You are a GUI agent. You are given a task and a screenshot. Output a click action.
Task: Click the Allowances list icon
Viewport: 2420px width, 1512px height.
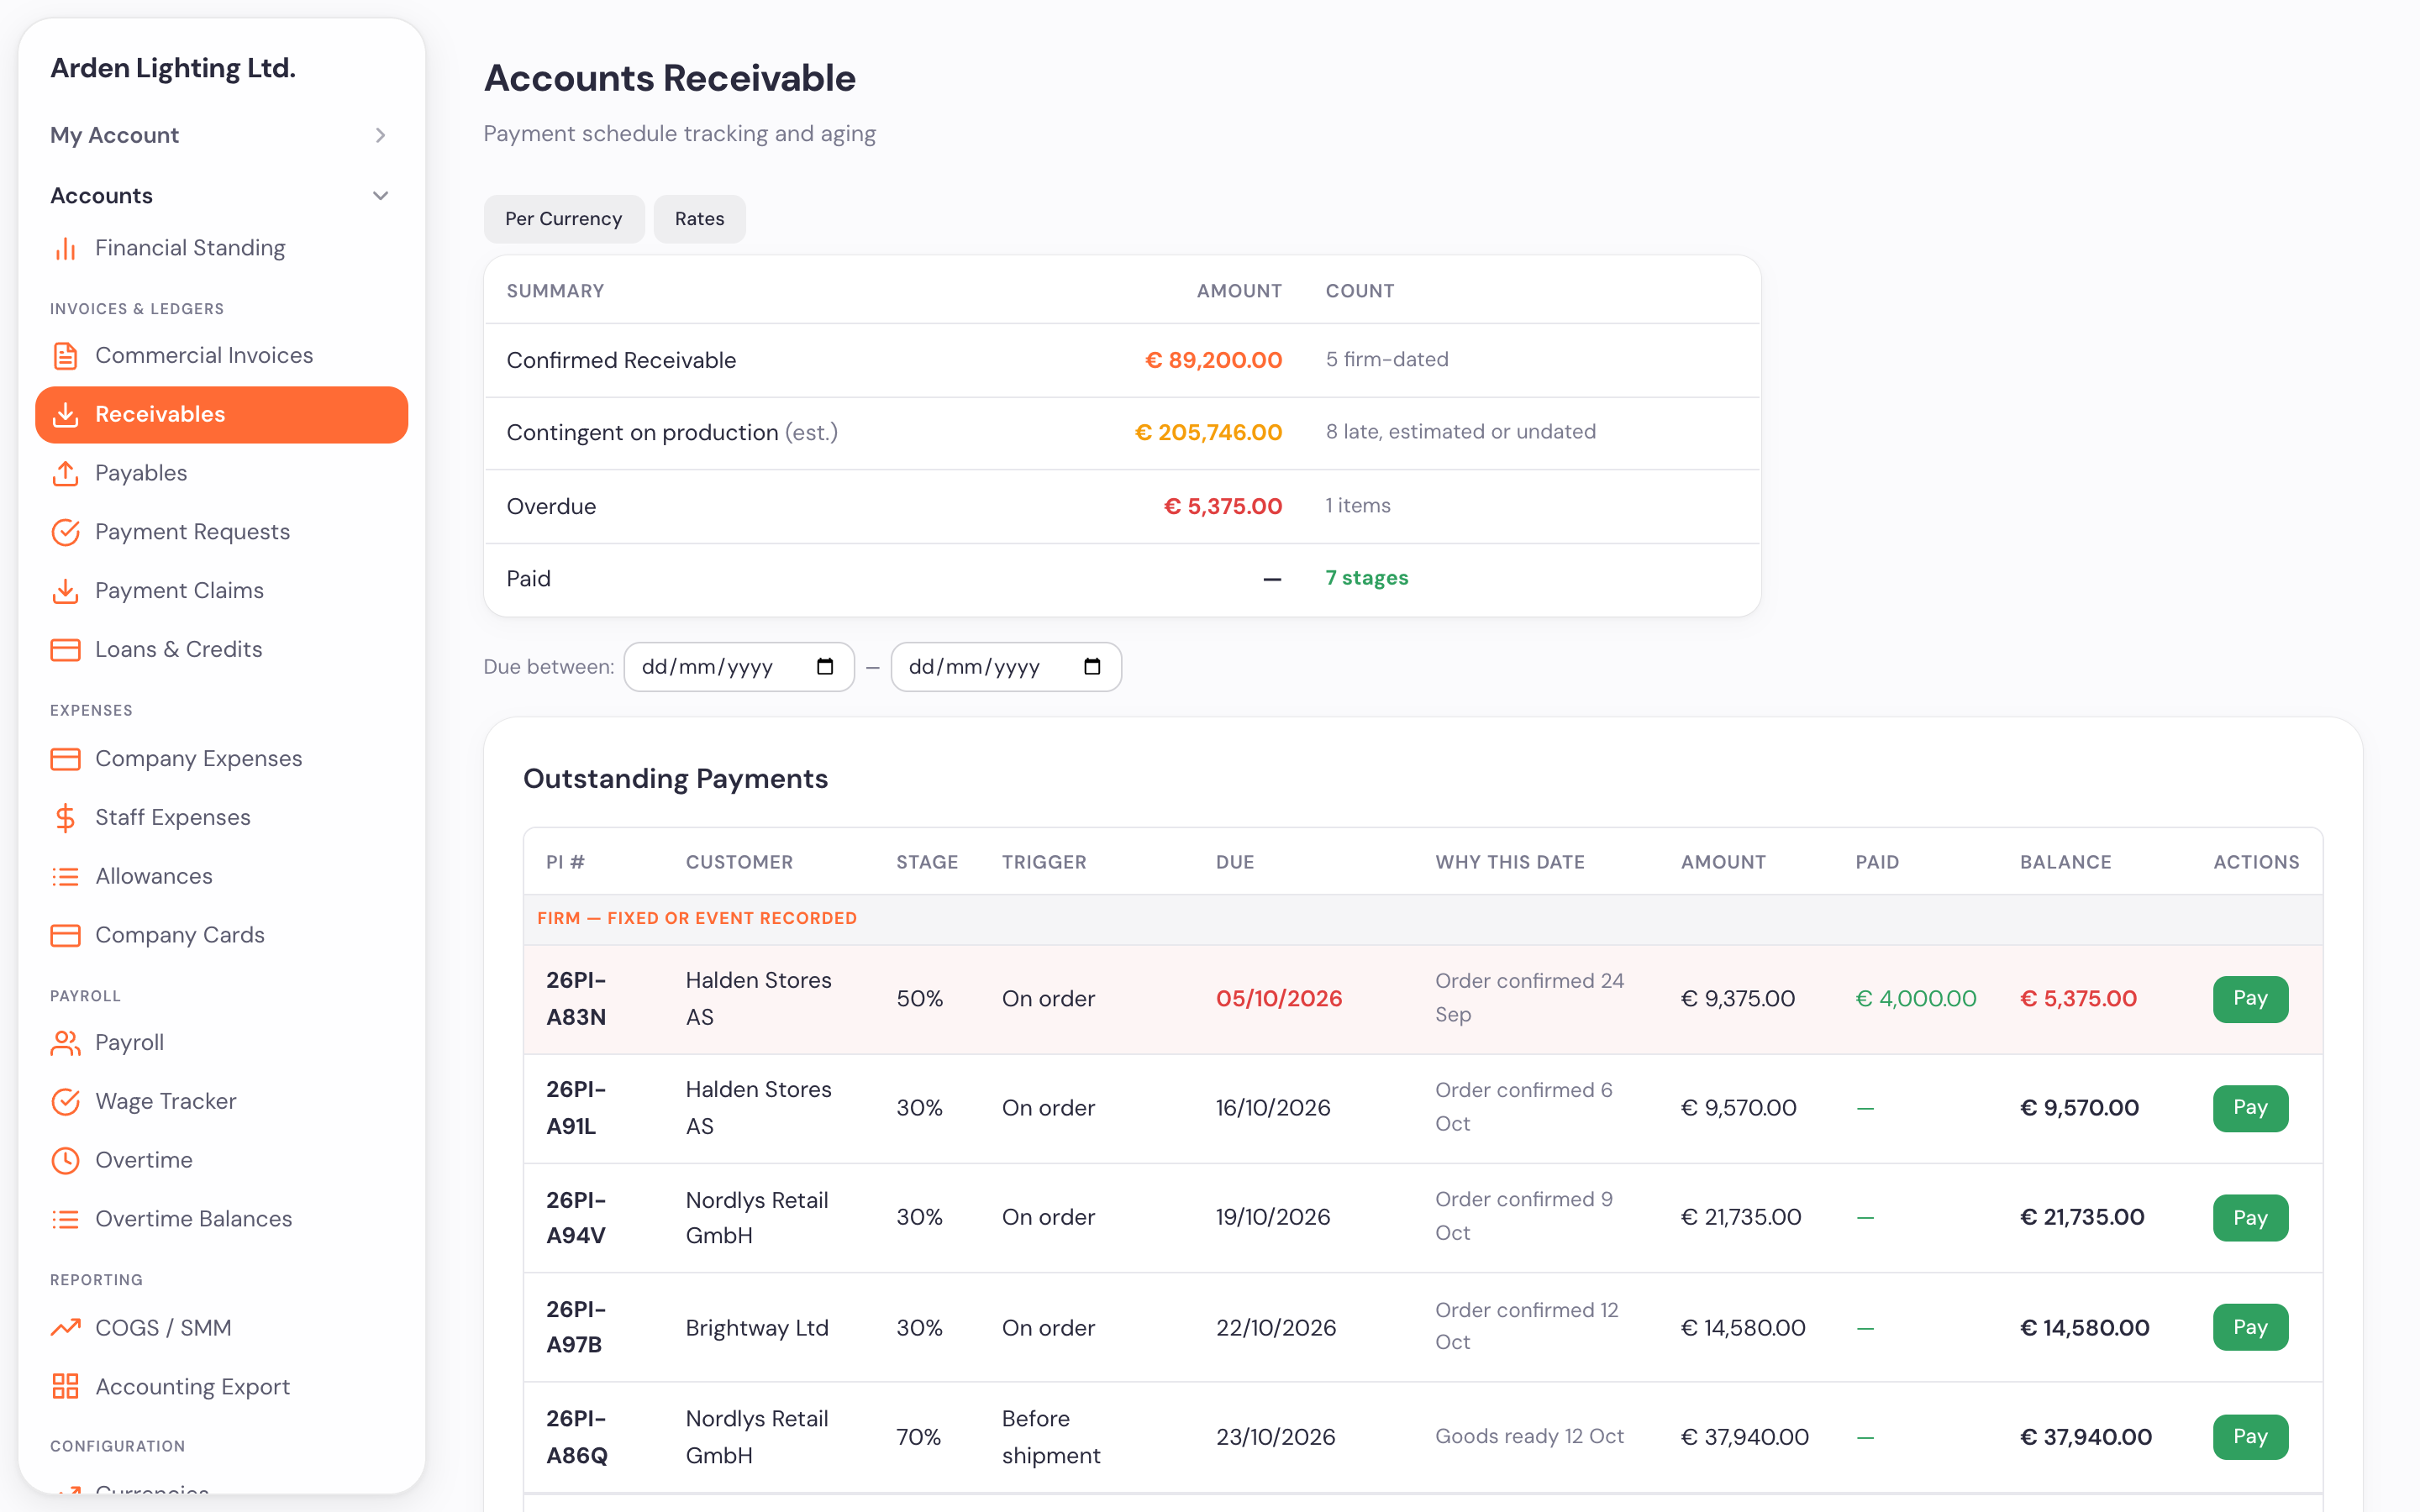(x=65, y=877)
